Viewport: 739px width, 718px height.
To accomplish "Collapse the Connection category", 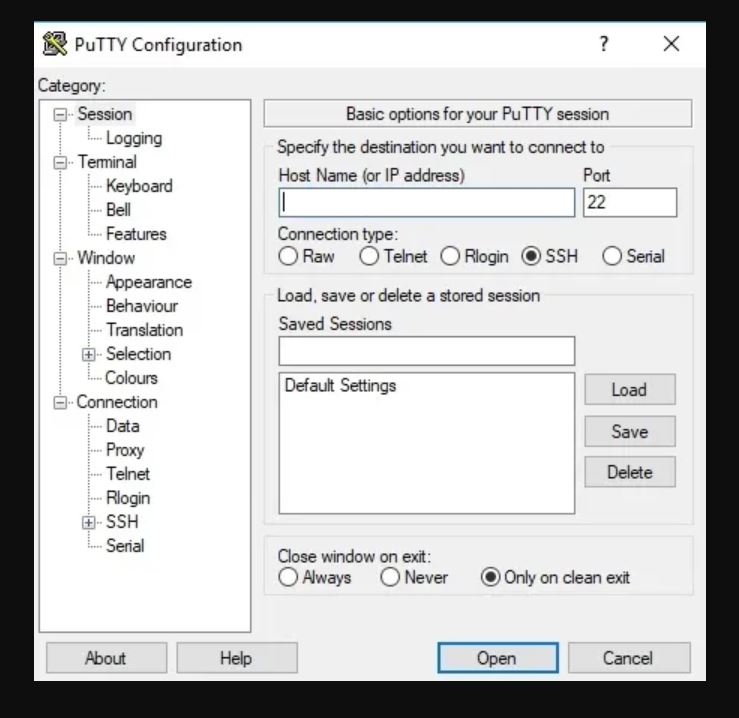I will coord(62,402).
